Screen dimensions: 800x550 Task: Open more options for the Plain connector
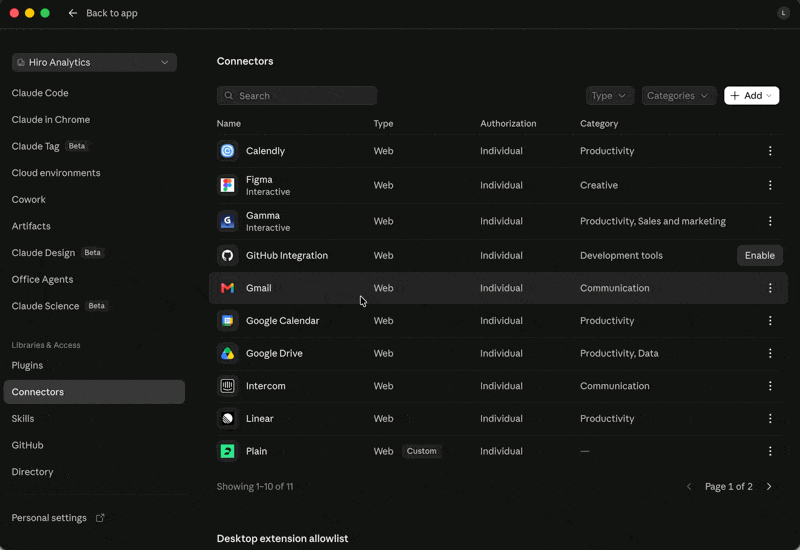tap(770, 452)
